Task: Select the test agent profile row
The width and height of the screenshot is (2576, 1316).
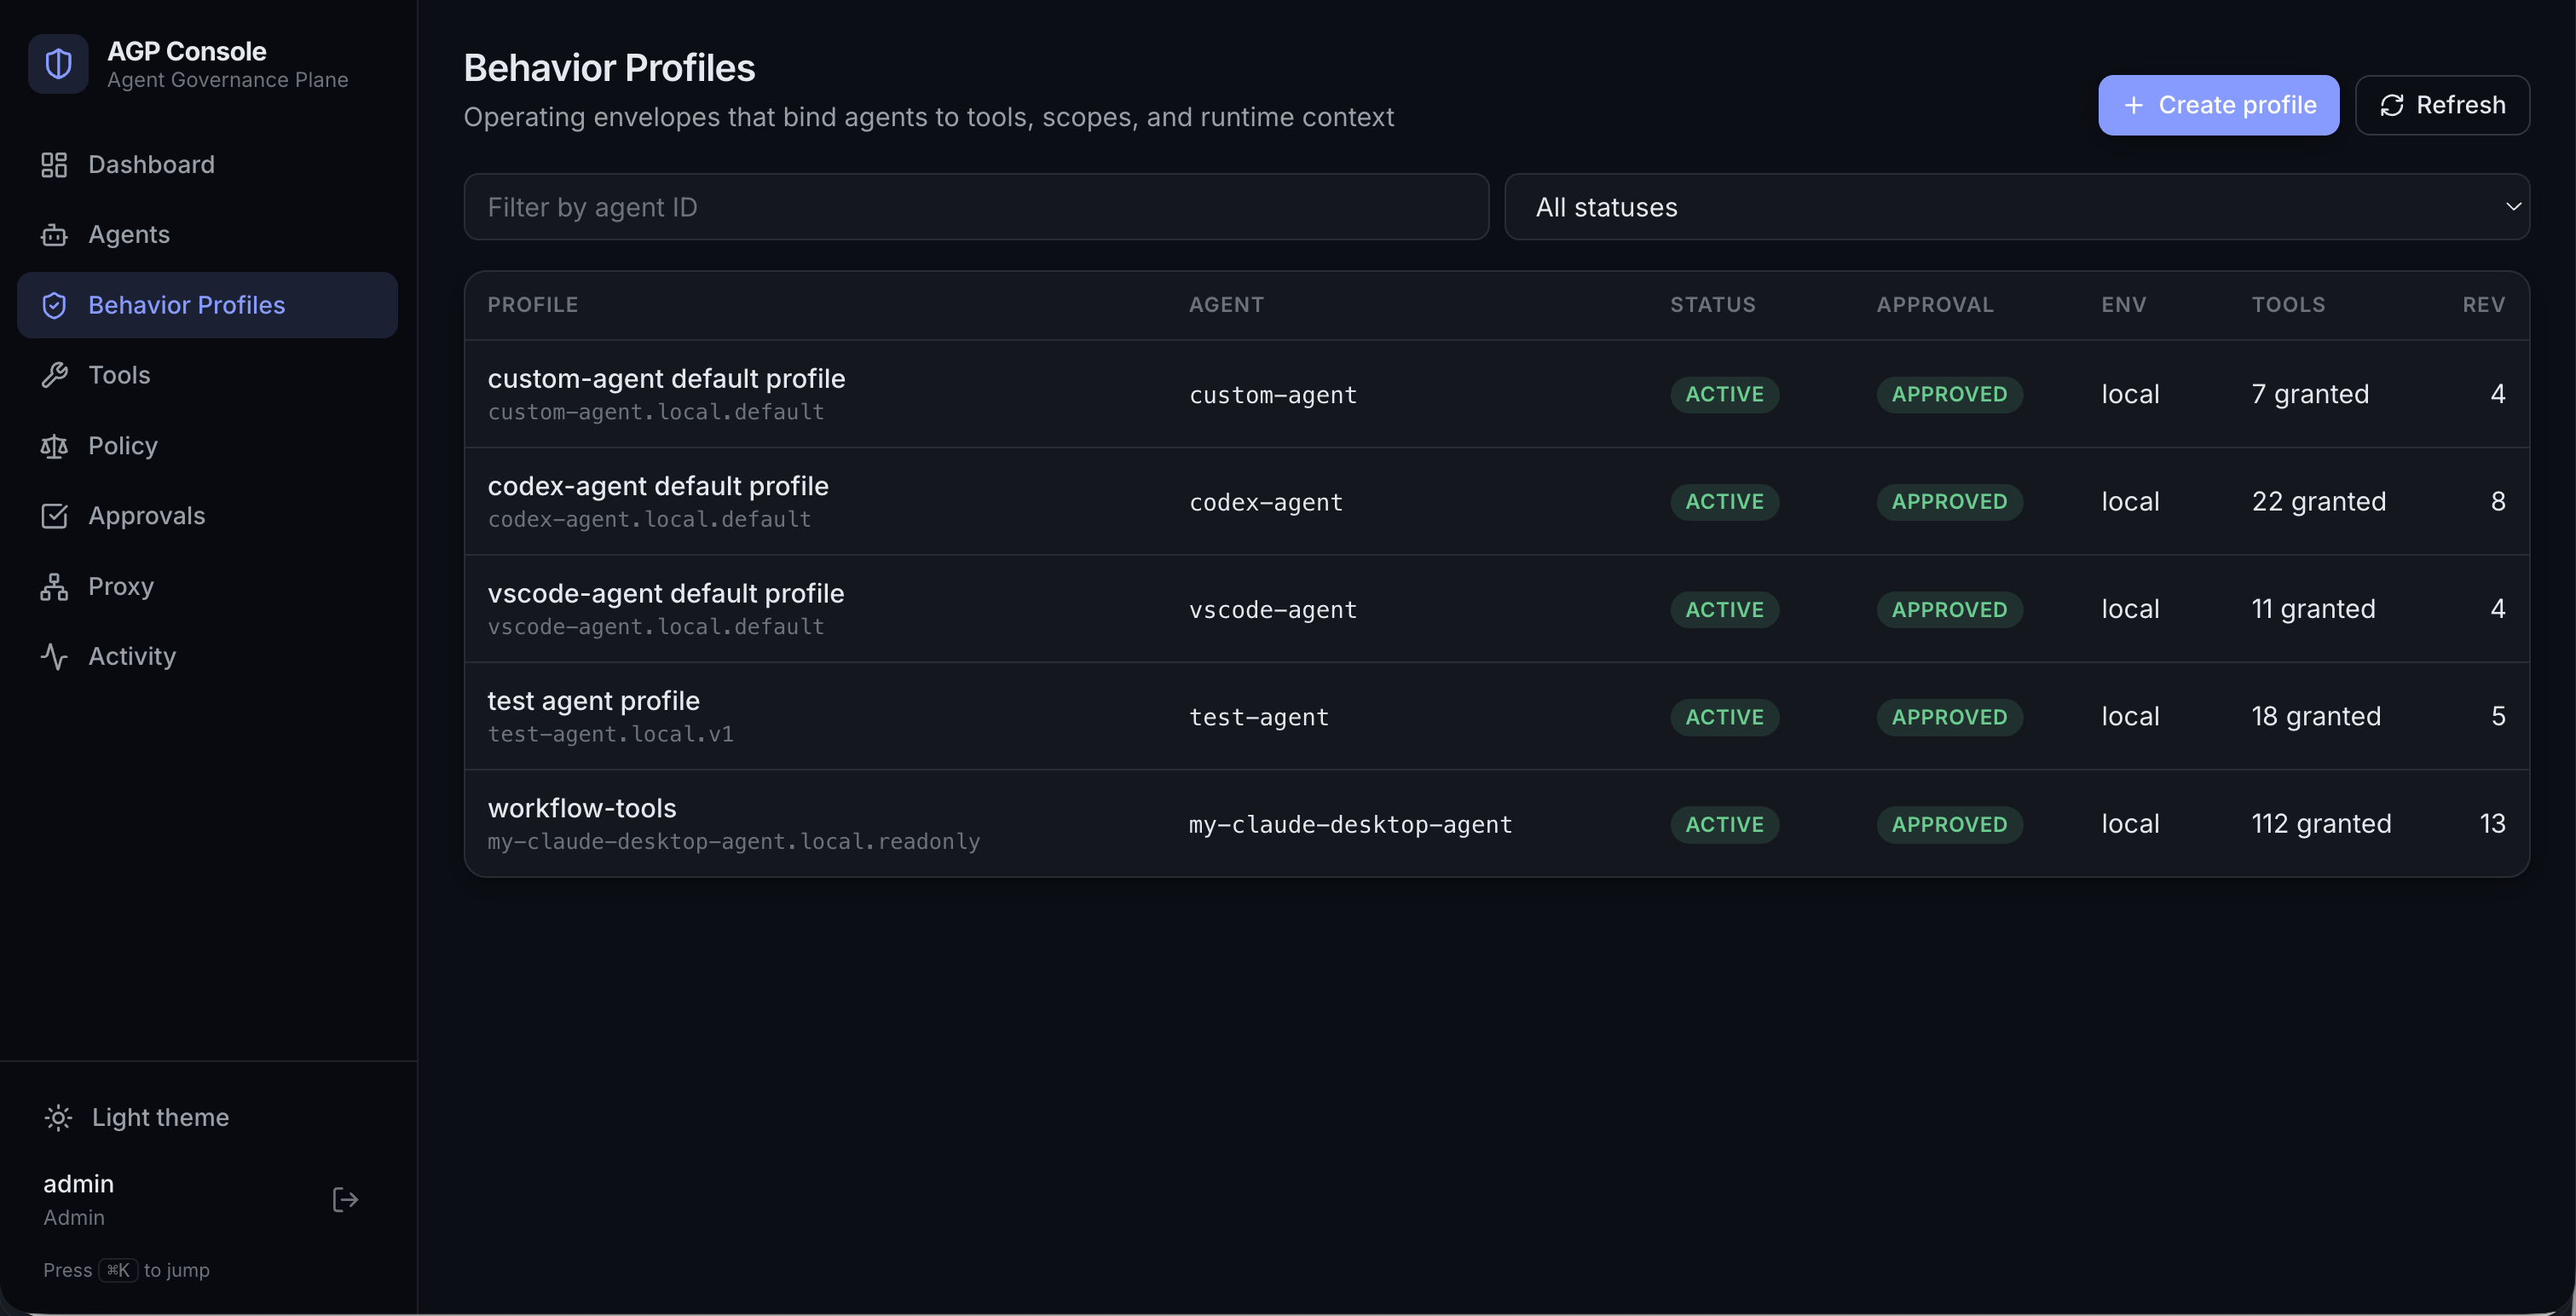Action: click(x=1496, y=716)
